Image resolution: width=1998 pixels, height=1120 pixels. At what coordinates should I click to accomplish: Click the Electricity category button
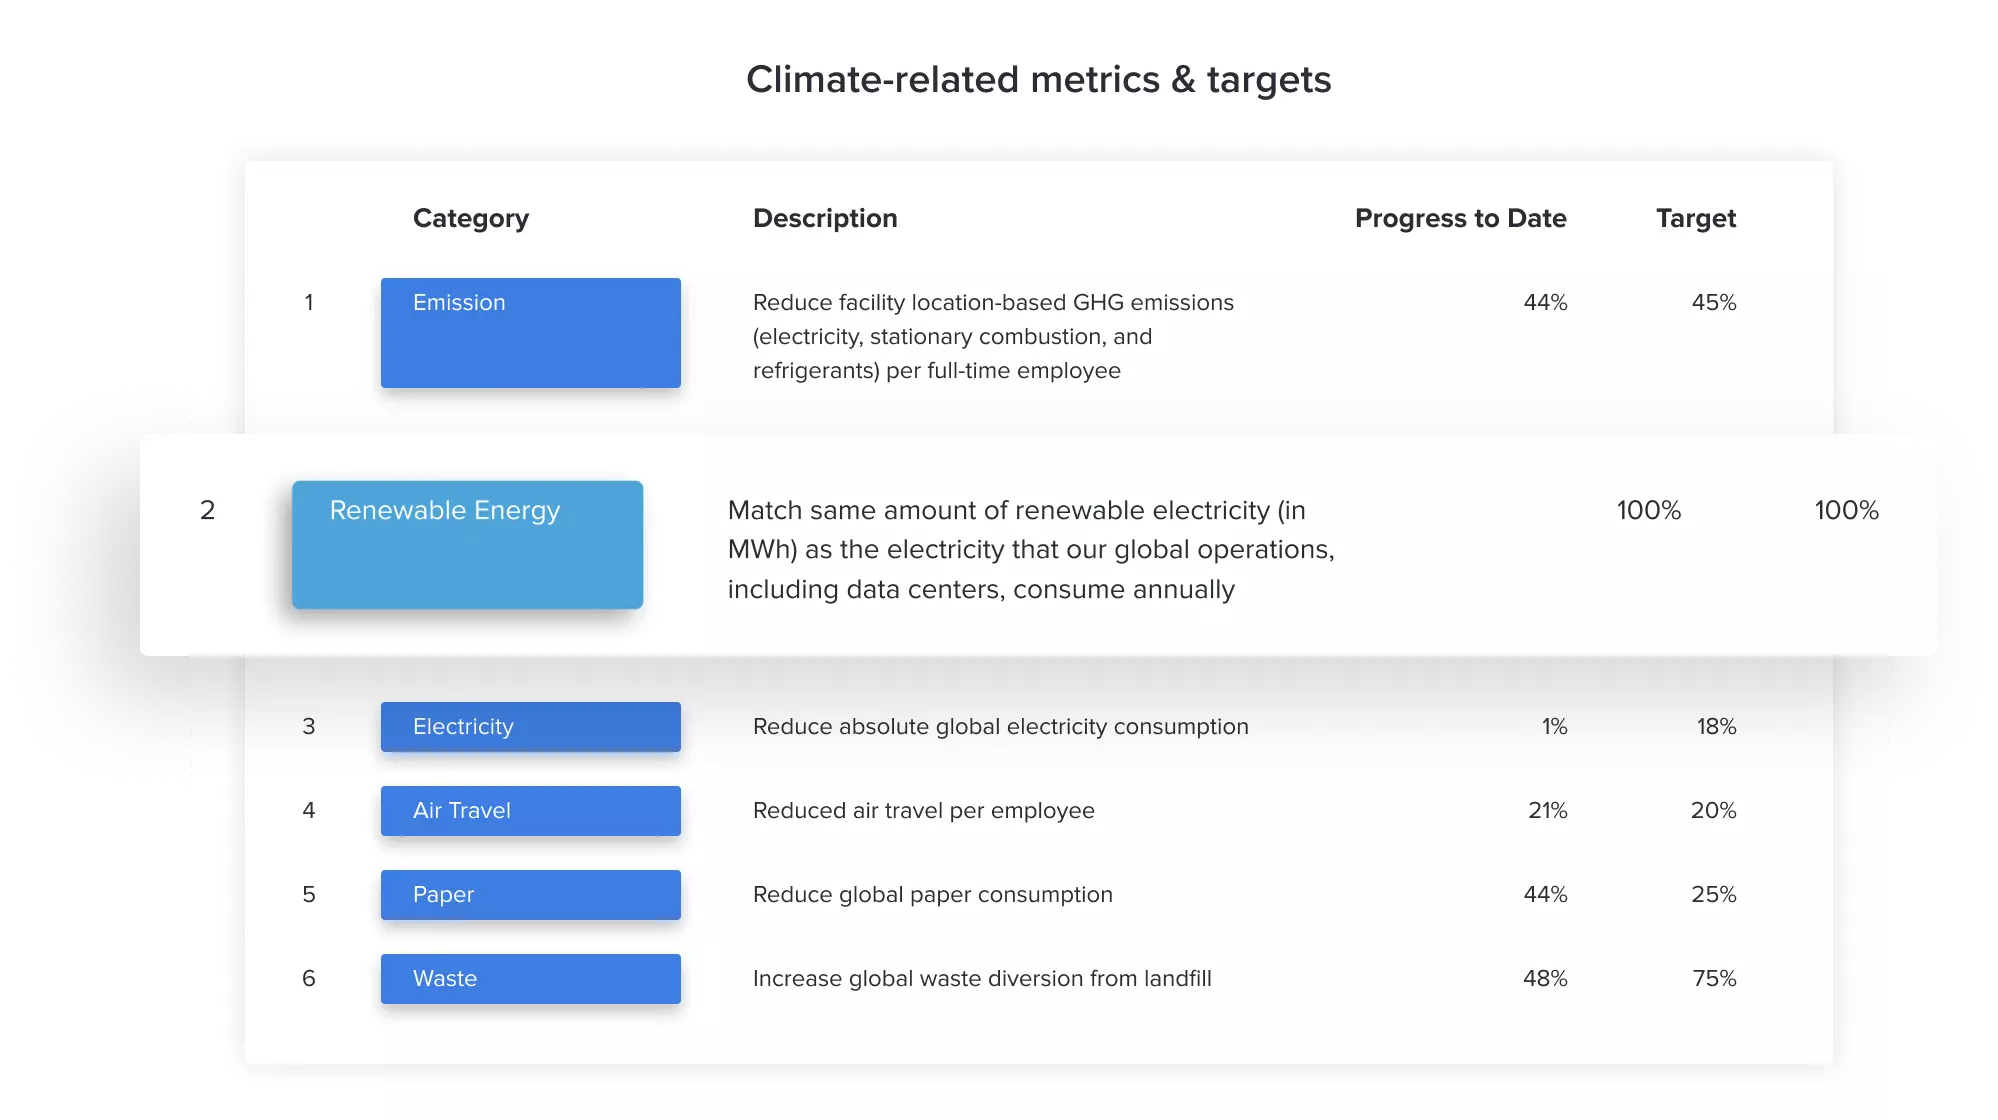(530, 727)
